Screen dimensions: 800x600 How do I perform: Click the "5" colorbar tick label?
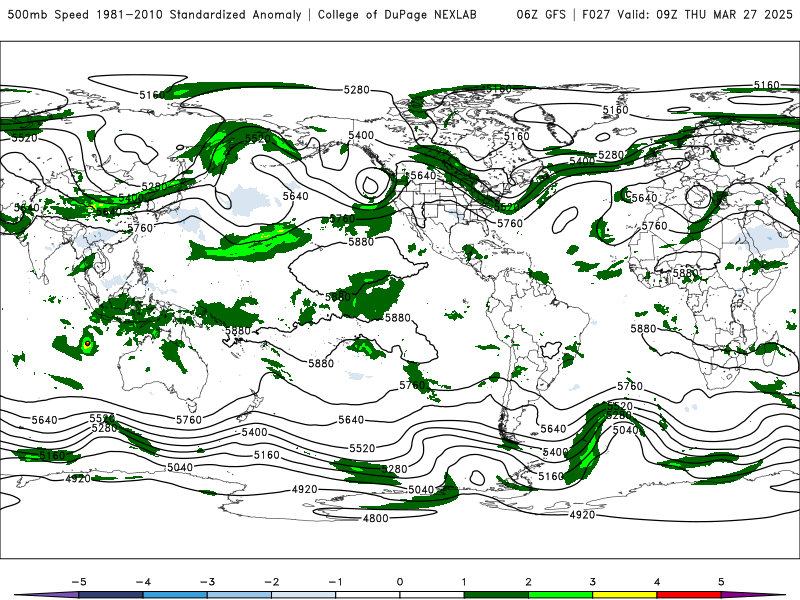[x=721, y=582]
